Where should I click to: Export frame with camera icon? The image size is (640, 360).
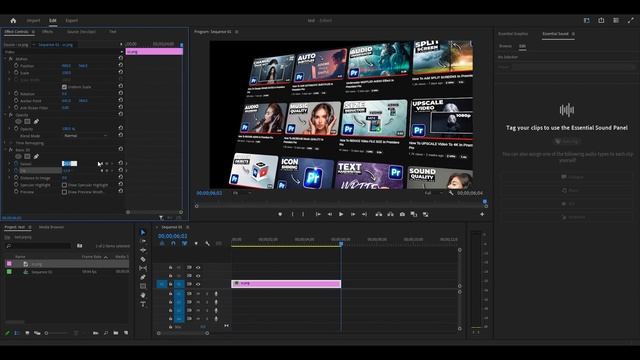click(x=402, y=214)
